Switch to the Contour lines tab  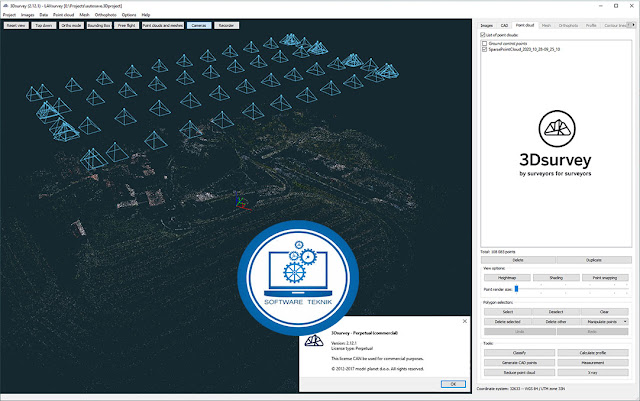click(614, 25)
